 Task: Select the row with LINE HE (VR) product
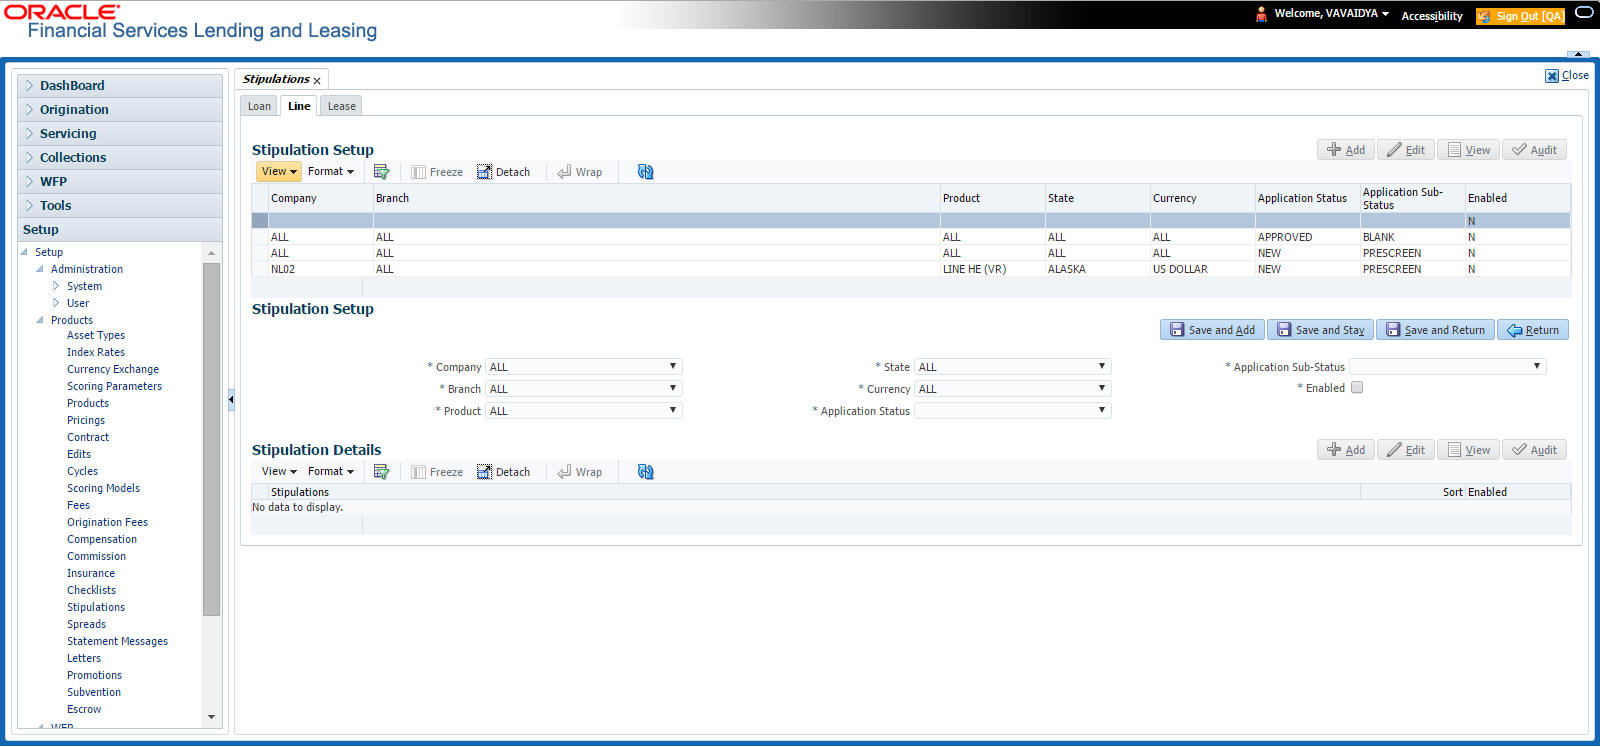coord(911,269)
